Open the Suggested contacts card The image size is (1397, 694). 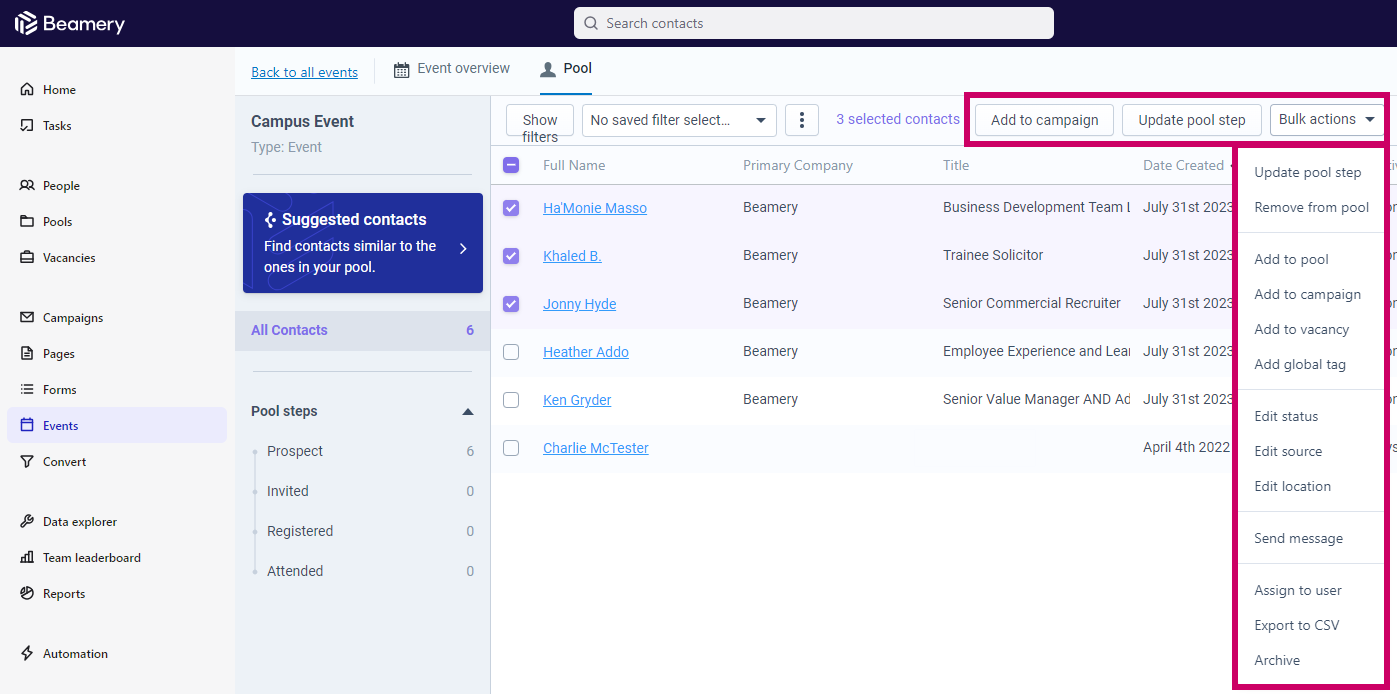tap(363, 243)
